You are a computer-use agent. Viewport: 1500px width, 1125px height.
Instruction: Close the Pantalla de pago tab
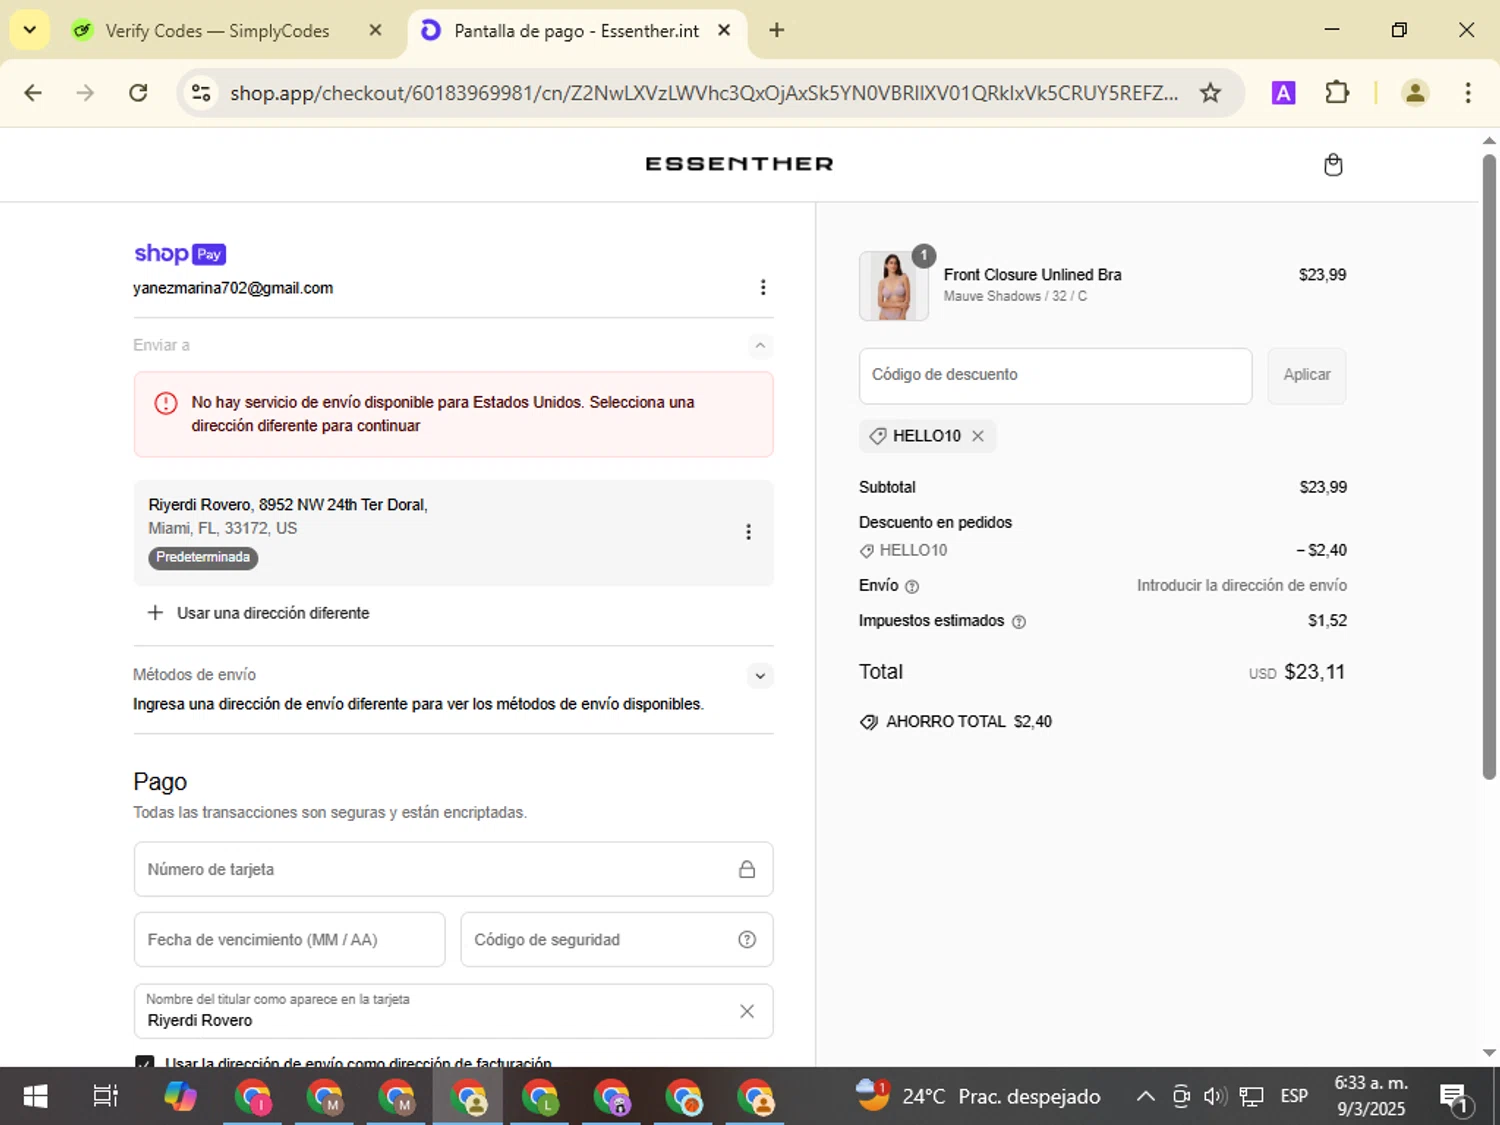[725, 30]
